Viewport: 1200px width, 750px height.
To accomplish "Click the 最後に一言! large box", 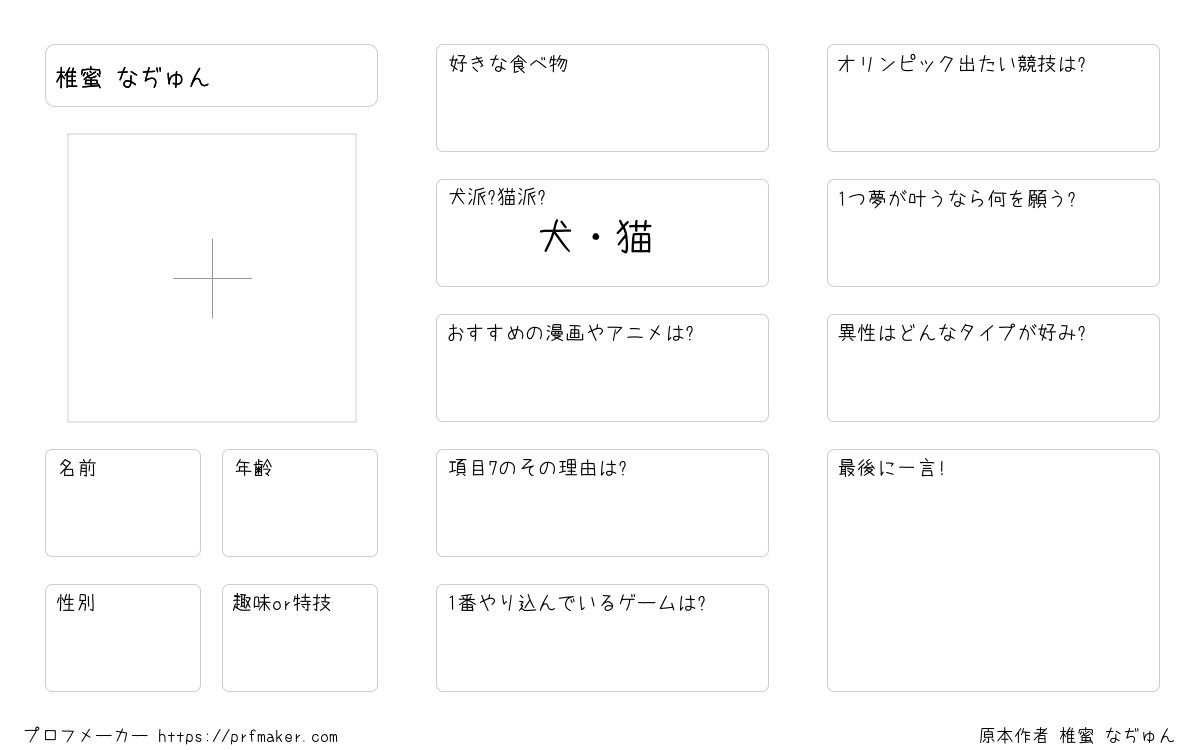I will pyautogui.click(x=993, y=570).
